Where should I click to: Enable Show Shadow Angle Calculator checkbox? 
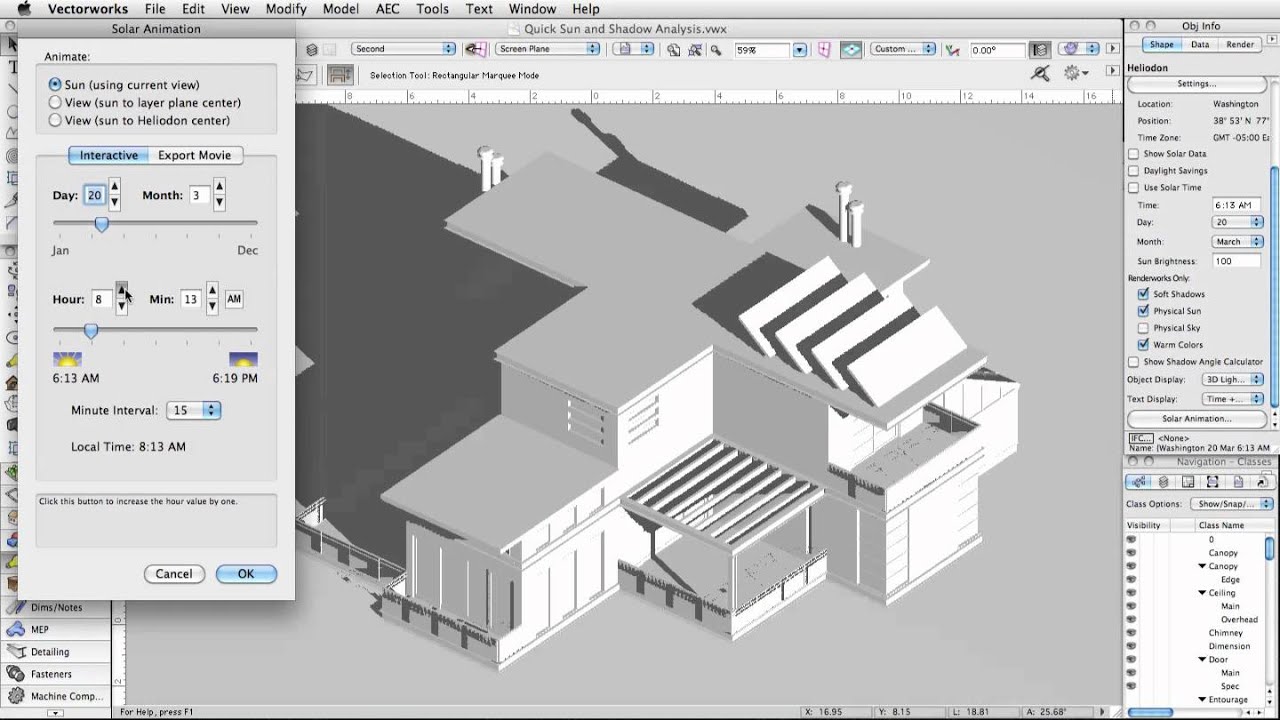(x=1134, y=362)
